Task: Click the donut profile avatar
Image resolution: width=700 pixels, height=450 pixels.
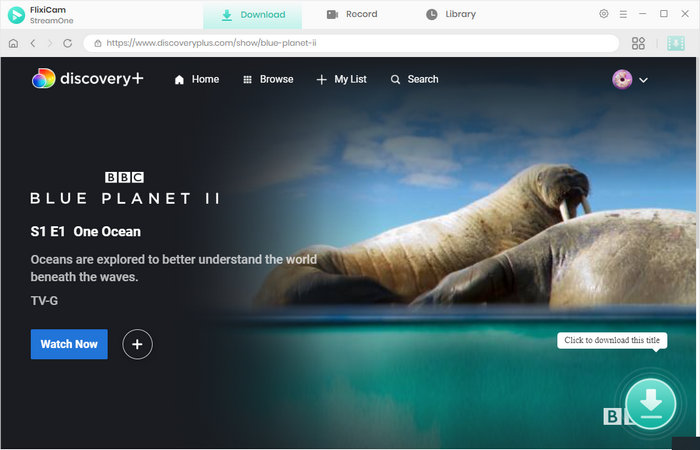Action: [x=622, y=80]
